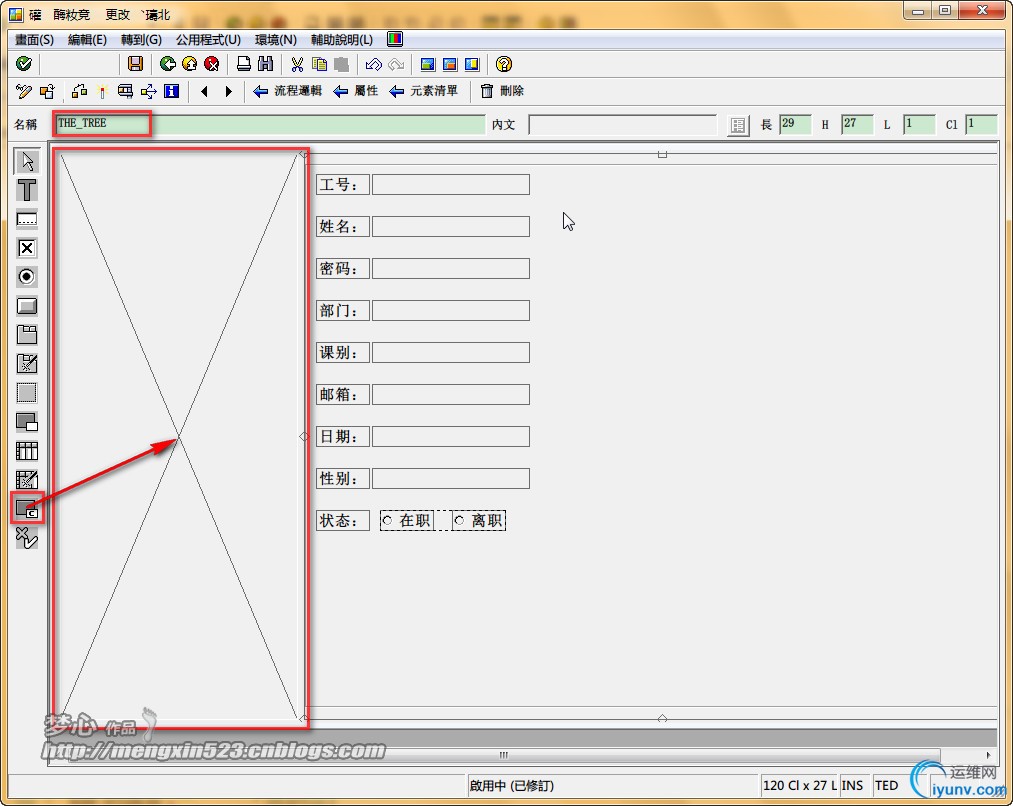Select the 状态 label element
1013x806 pixels.
pyautogui.click(x=343, y=520)
